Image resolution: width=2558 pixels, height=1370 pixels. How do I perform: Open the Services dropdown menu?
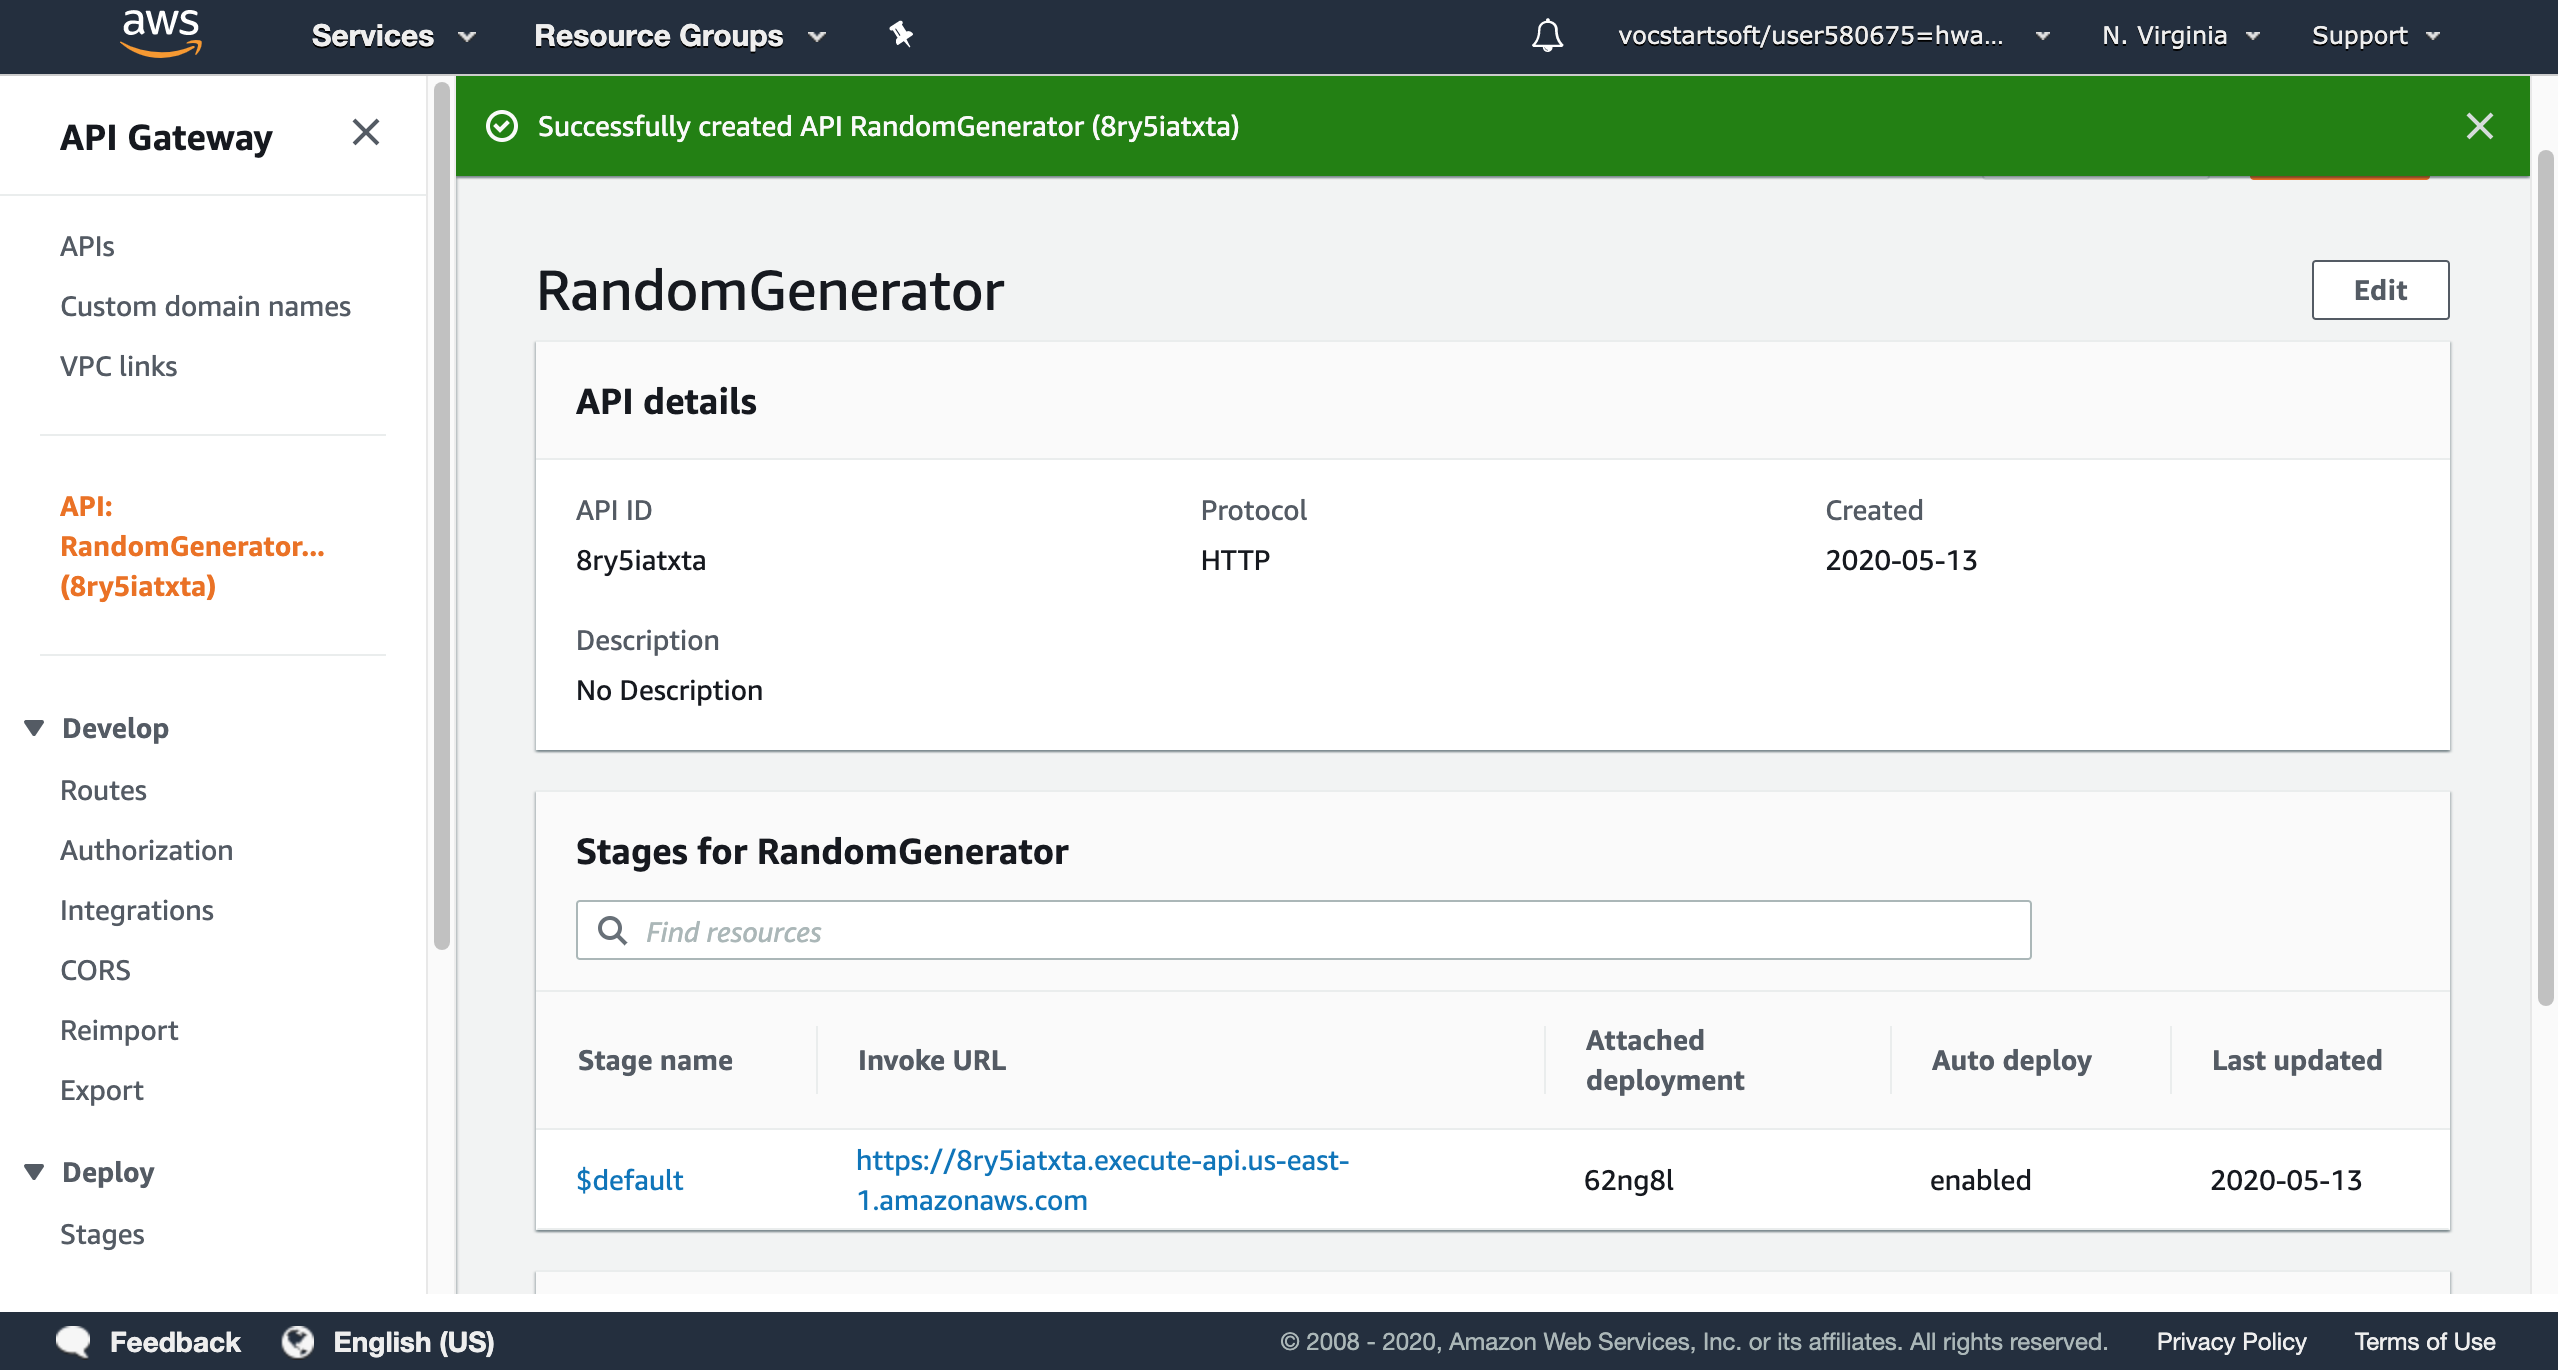[393, 36]
